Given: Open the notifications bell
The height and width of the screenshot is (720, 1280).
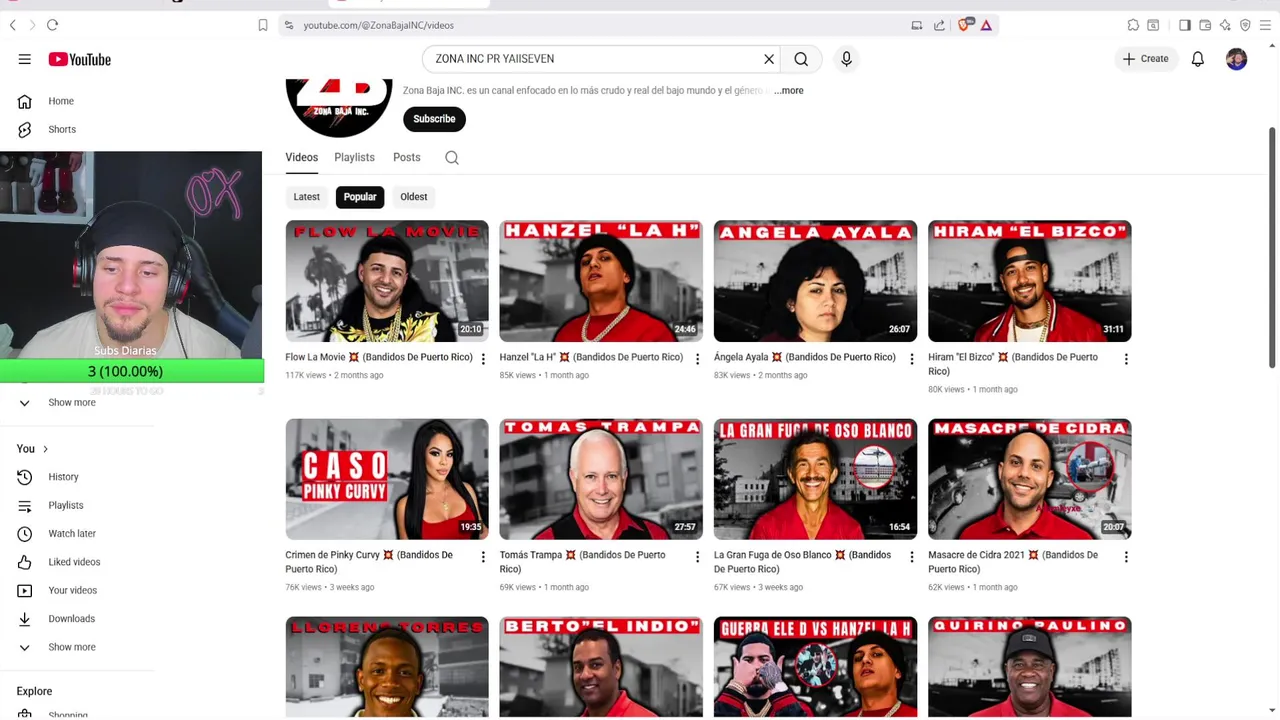Looking at the screenshot, I should pyautogui.click(x=1197, y=59).
